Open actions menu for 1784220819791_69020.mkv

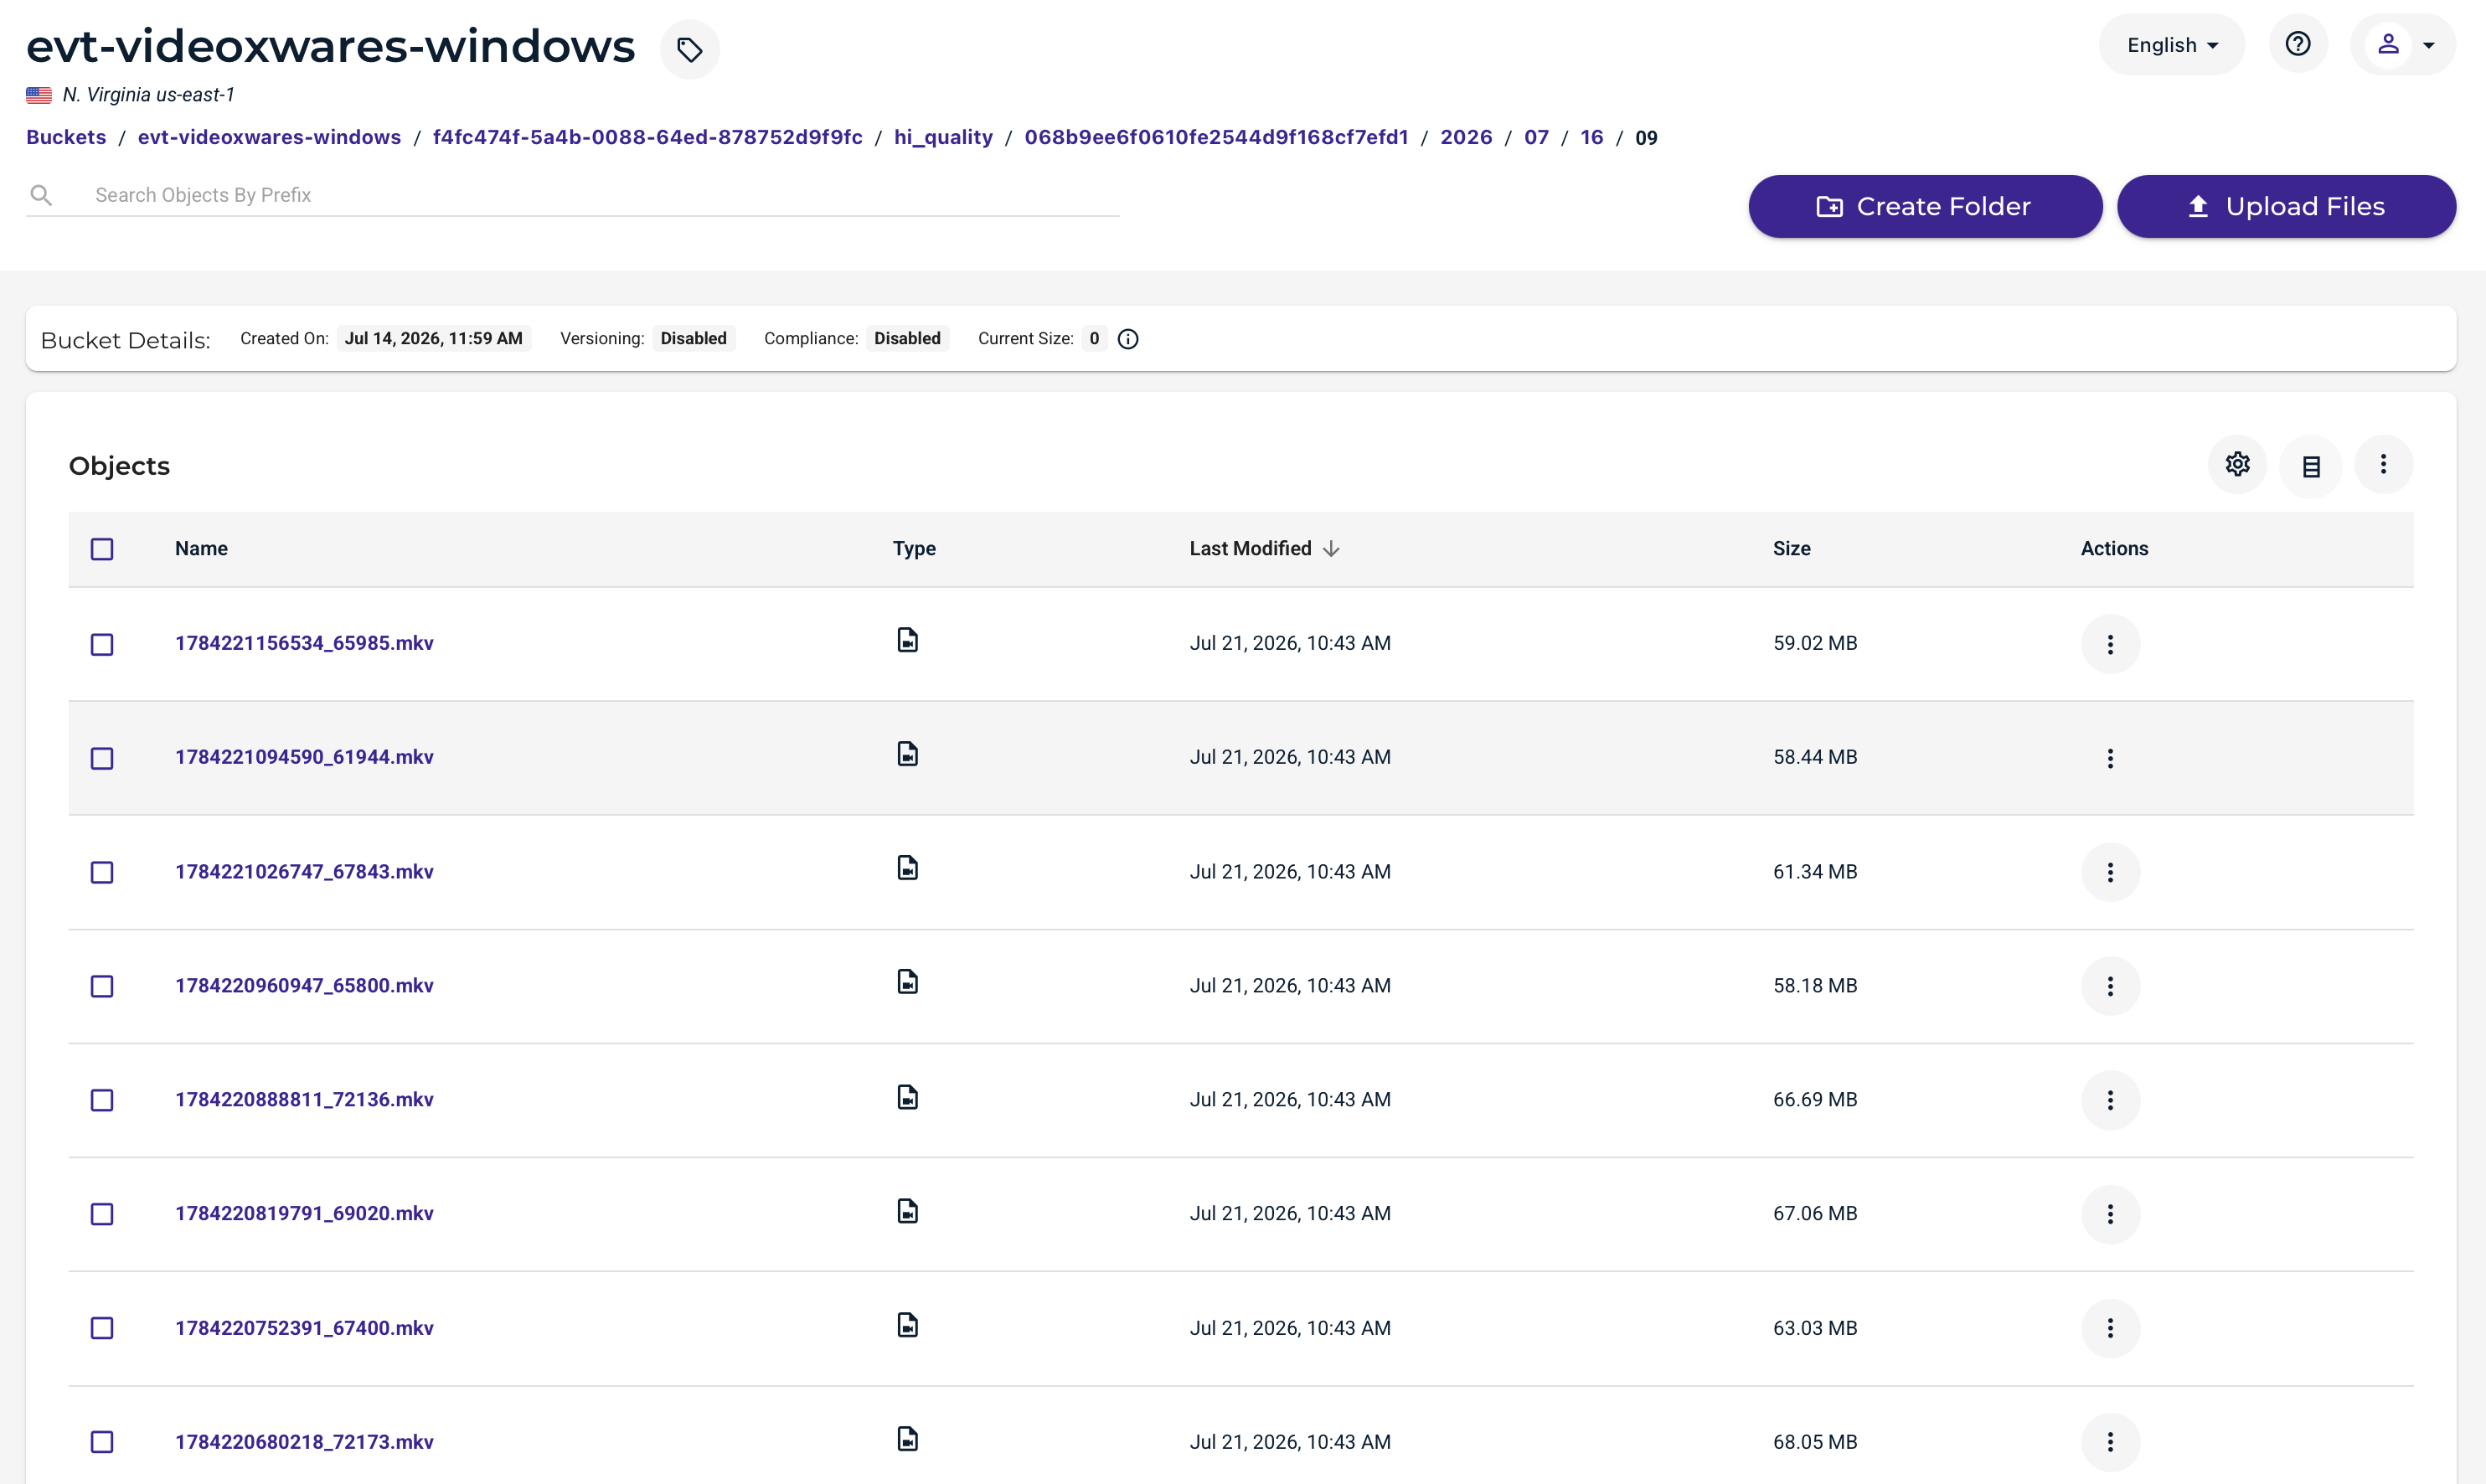[x=2110, y=1214]
